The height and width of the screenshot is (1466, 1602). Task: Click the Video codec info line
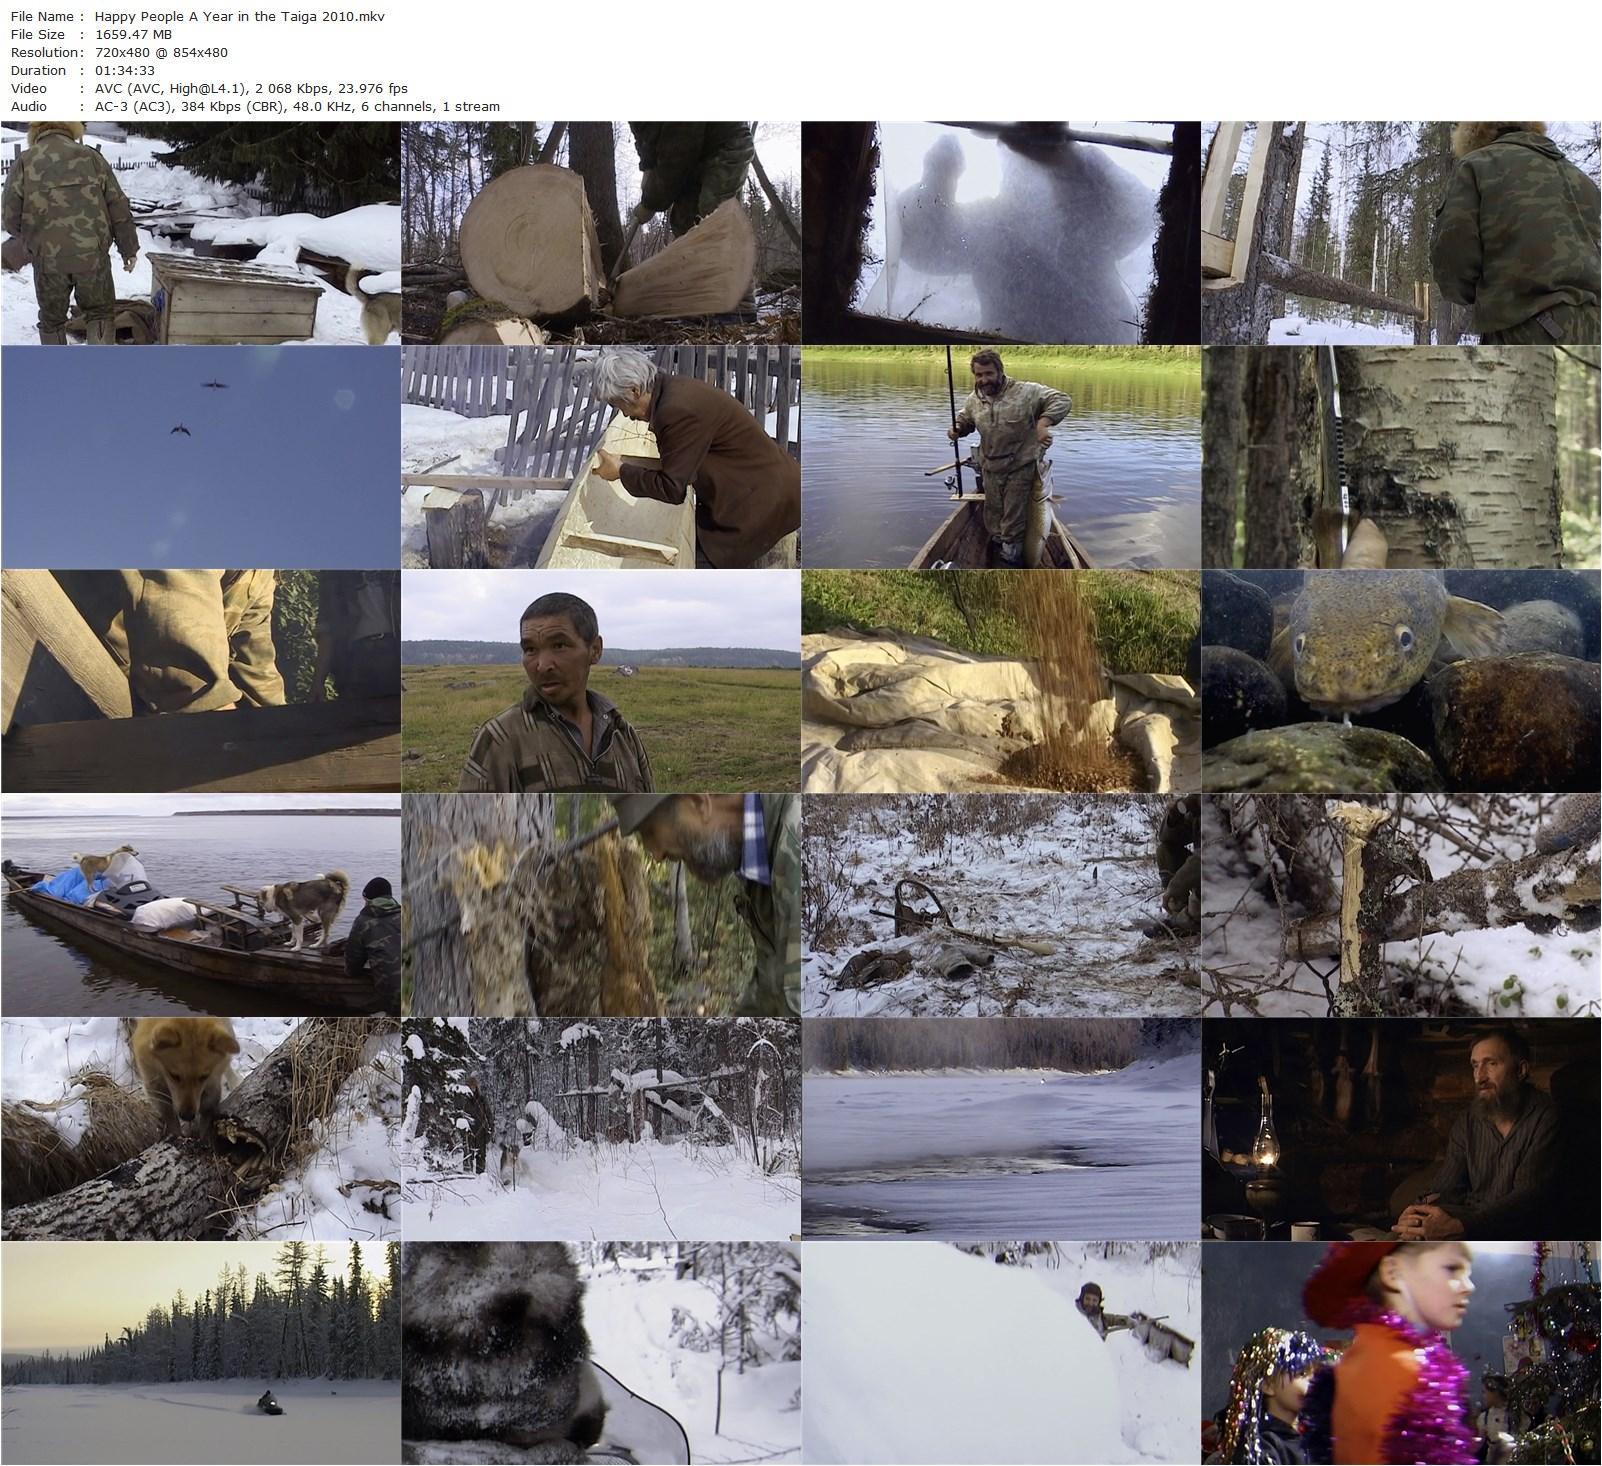tap(247, 88)
